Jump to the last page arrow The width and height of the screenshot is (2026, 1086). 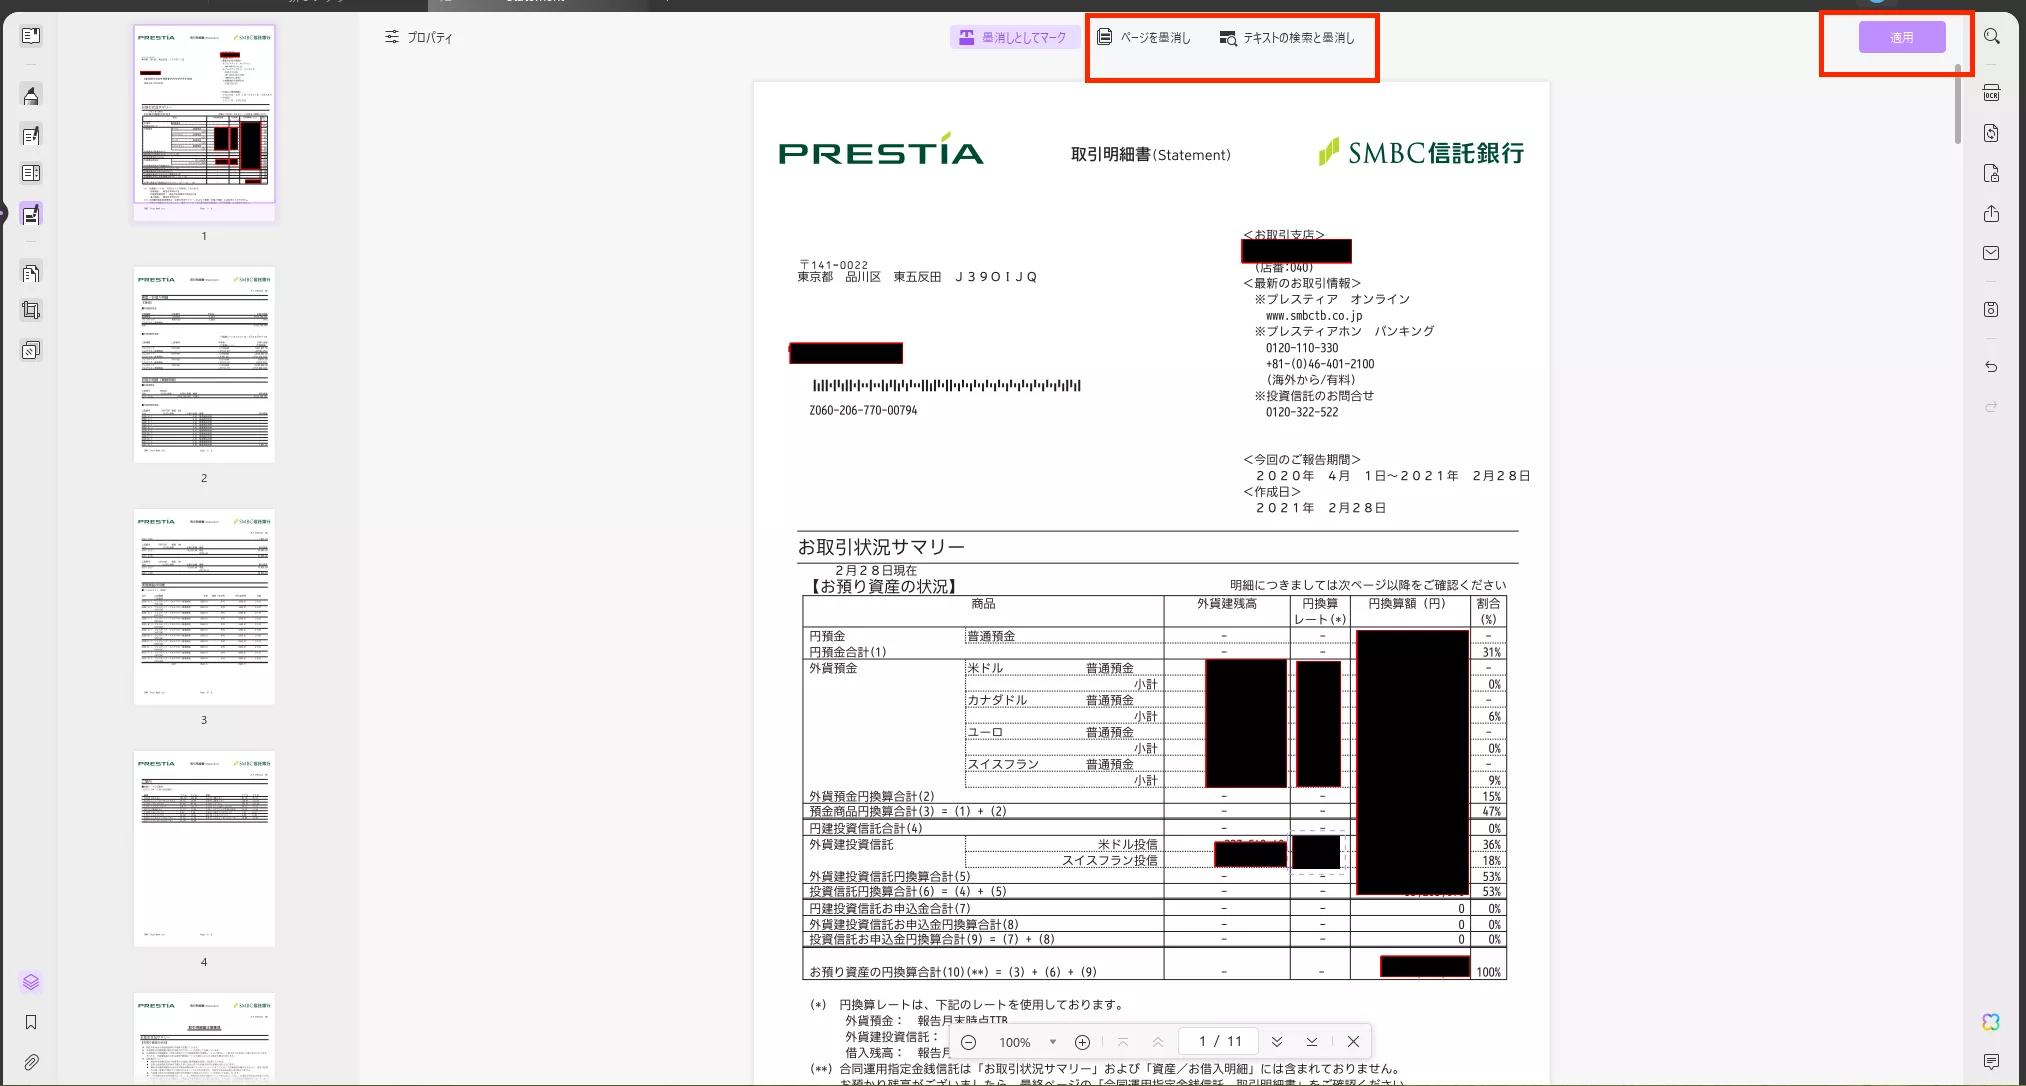pyautogui.click(x=1312, y=1042)
